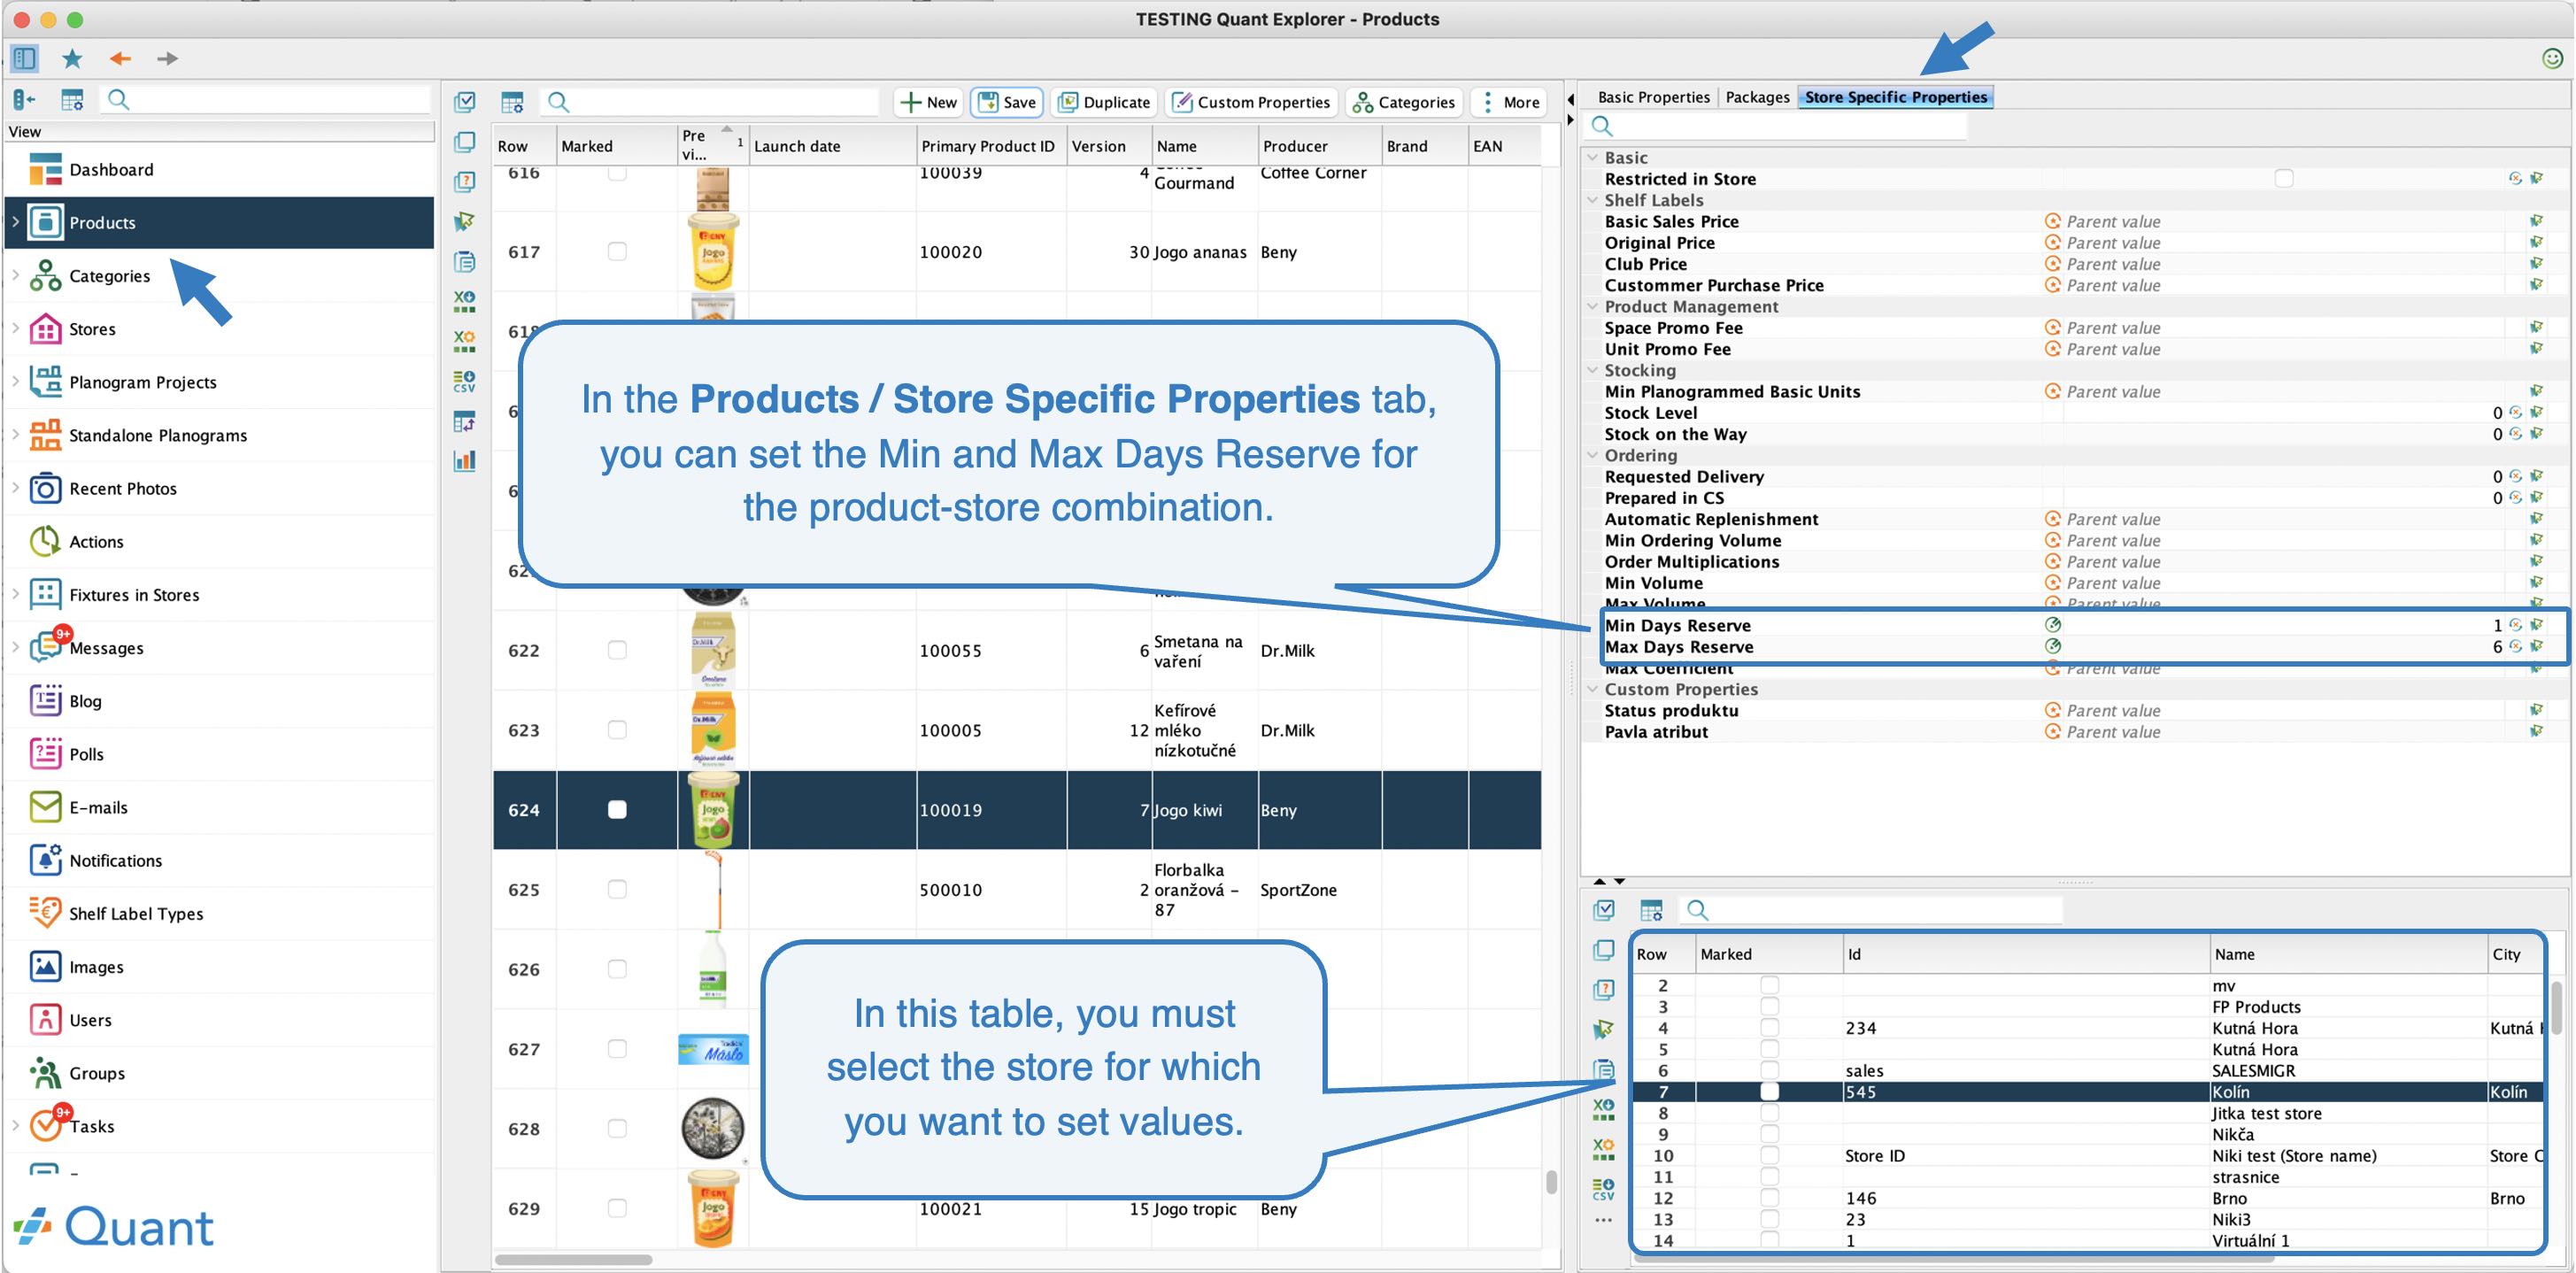Switch to the Packages tab

point(1757,97)
